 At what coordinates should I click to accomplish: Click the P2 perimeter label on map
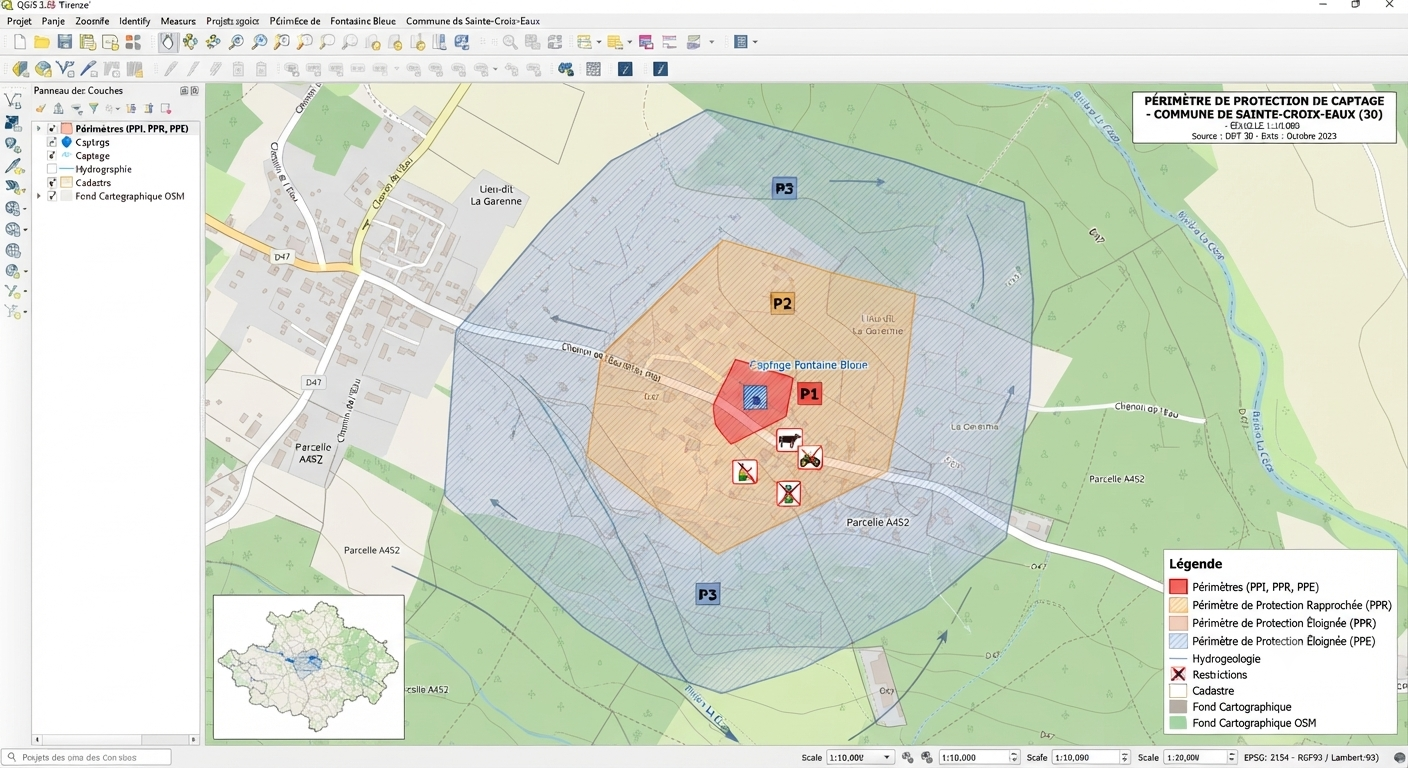[782, 303]
